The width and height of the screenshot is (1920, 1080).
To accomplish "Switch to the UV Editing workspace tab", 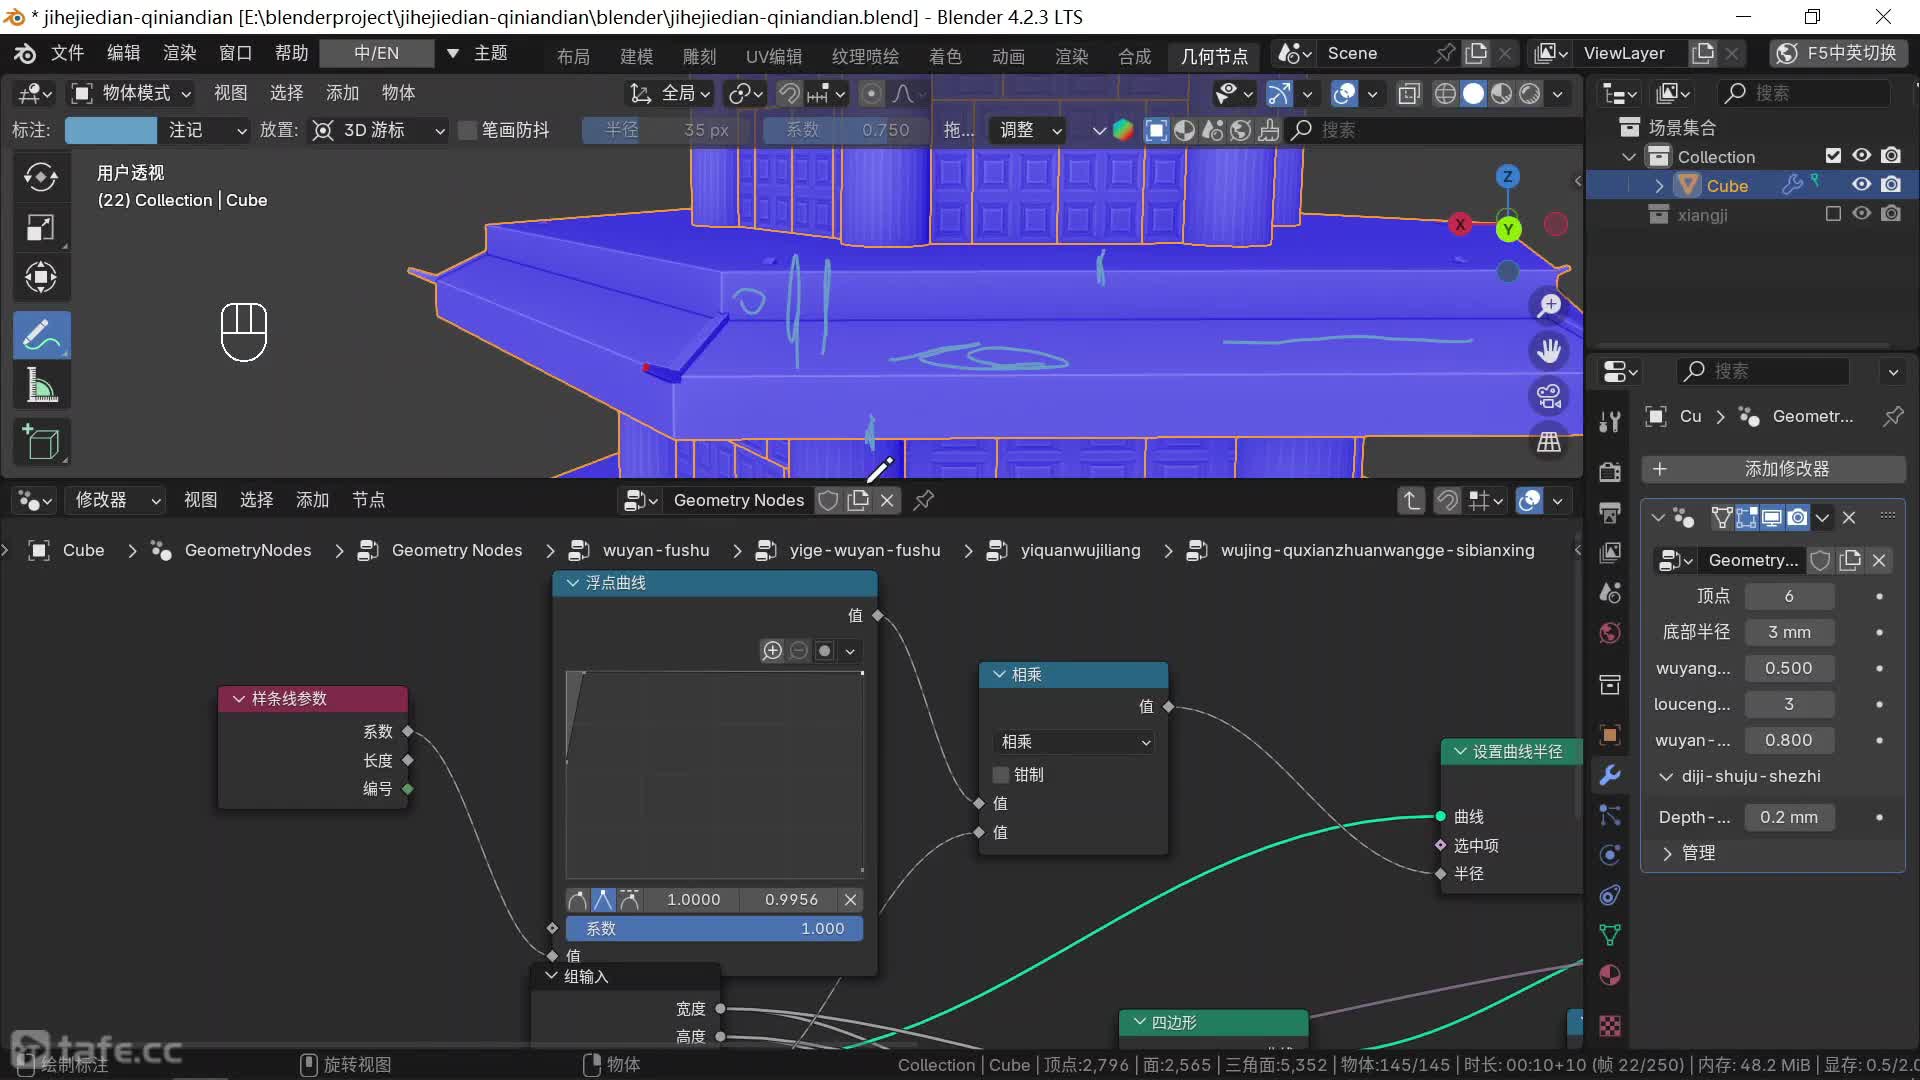I will [773, 56].
